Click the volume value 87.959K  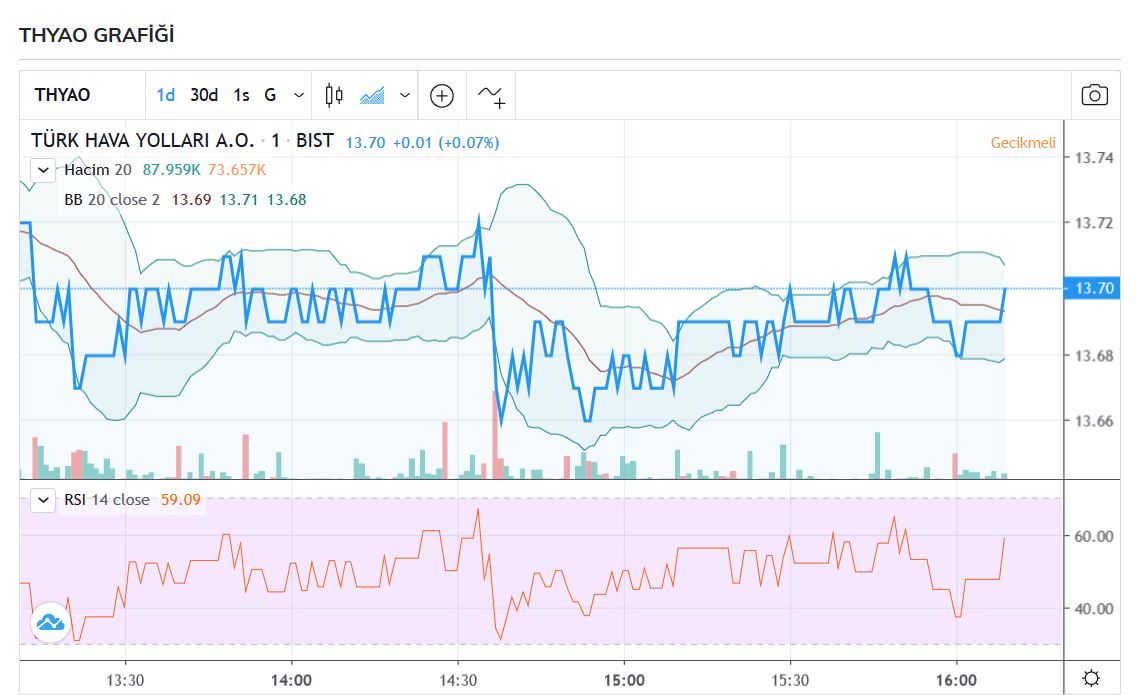point(171,170)
